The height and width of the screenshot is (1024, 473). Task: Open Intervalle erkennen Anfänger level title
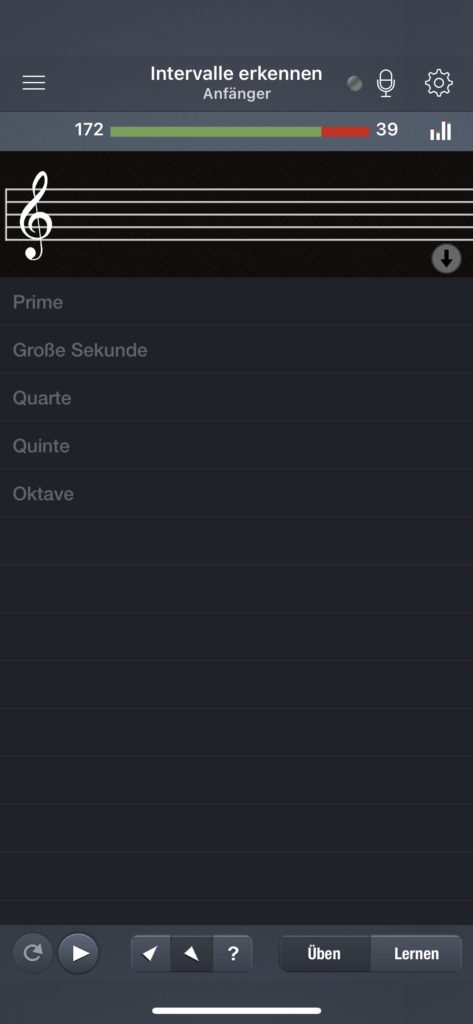(x=236, y=83)
